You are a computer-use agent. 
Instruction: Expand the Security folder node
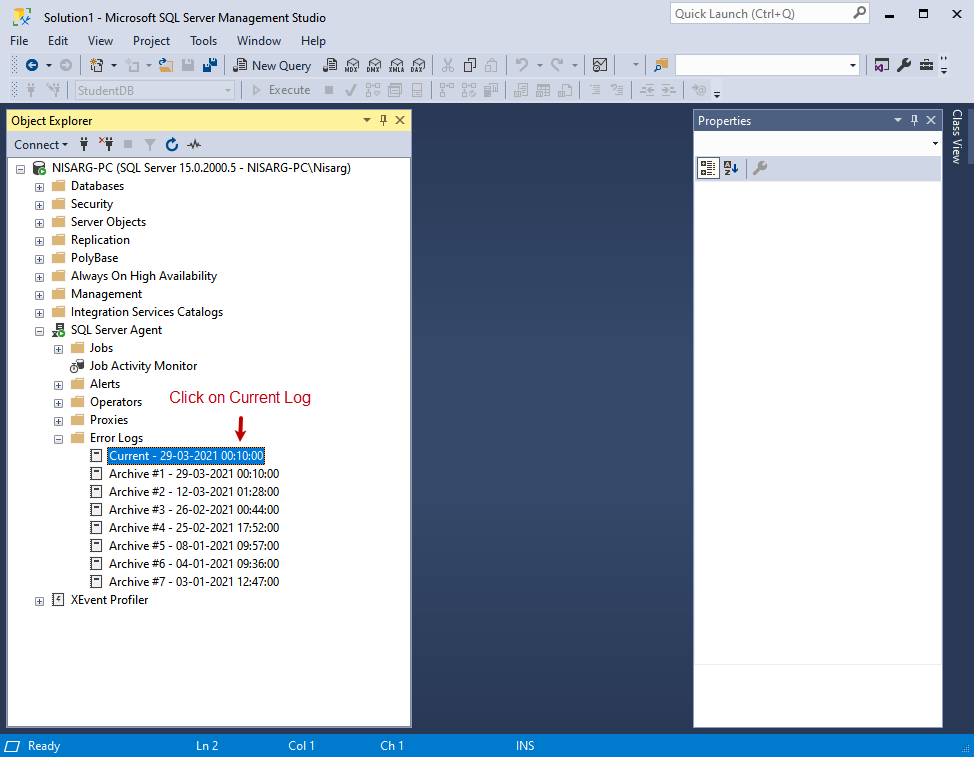[x=39, y=205]
